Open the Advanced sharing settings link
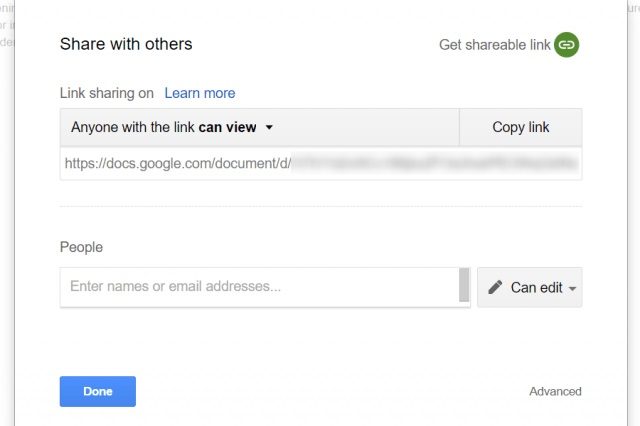Image resolution: width=640 pixels, height=426 pixels. pos(555,391)
